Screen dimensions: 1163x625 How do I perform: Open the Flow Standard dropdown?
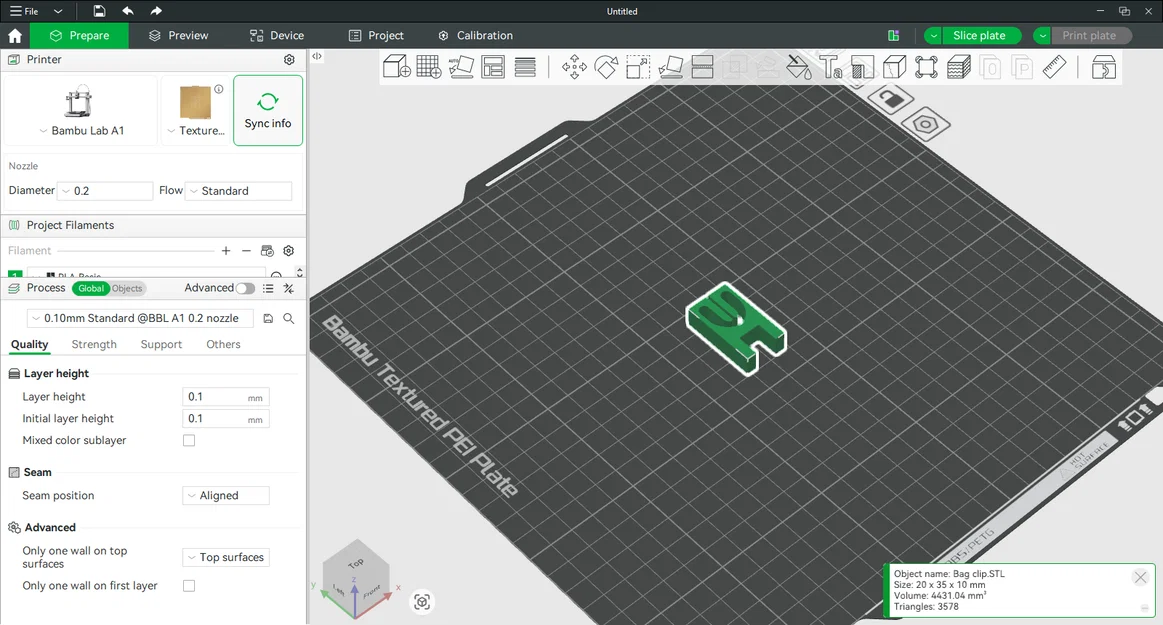click(x=238, y=191)
